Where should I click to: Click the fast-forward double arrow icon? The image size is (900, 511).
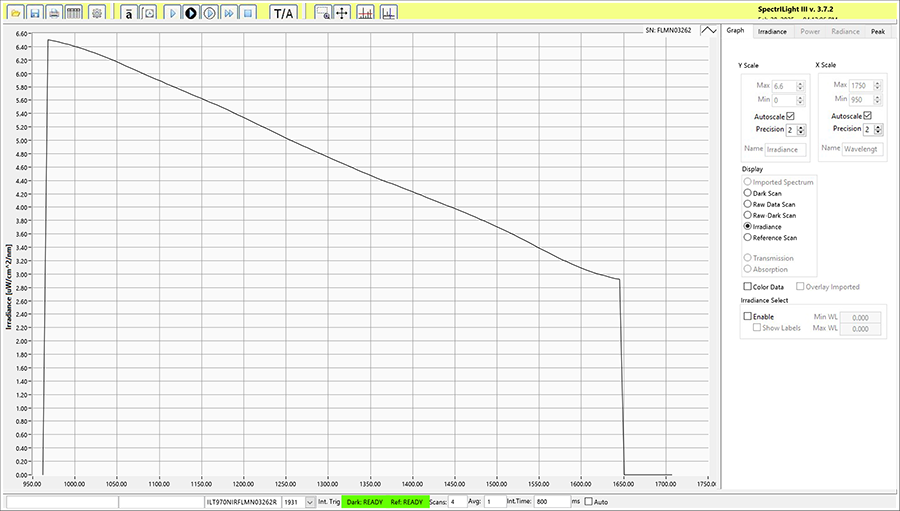(x=229, y=14)
